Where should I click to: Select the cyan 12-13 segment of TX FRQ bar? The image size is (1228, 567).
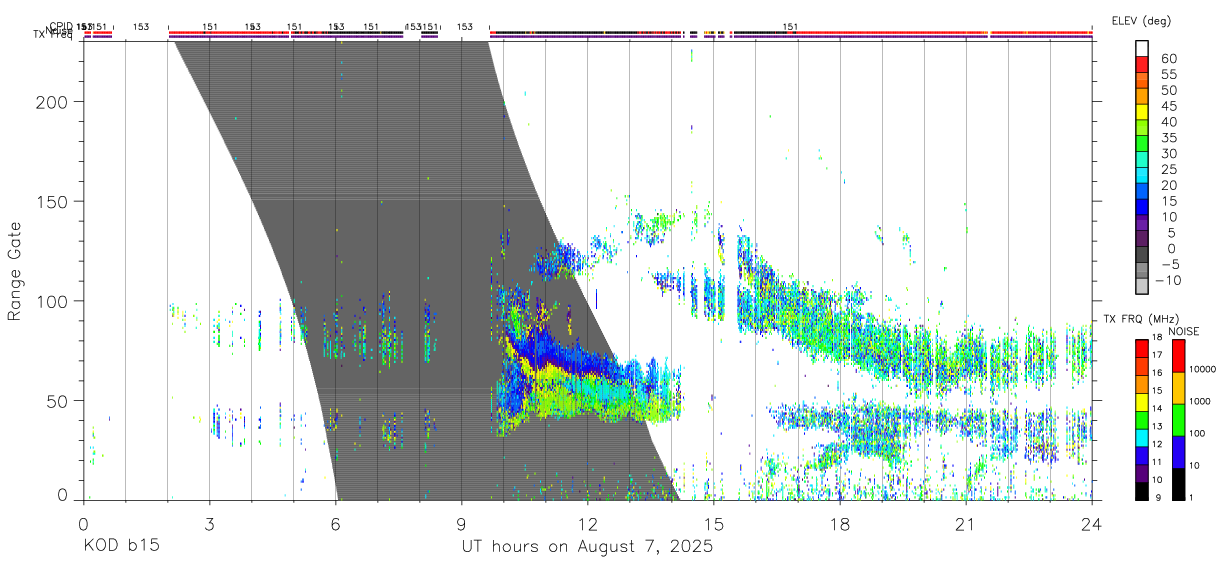[1142, 438]
